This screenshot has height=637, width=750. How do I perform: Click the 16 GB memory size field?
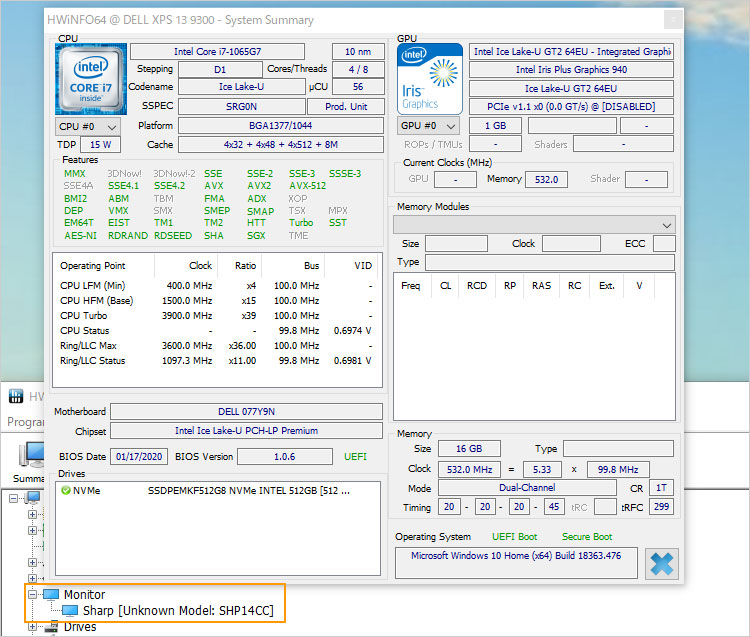tap(469, 449)
